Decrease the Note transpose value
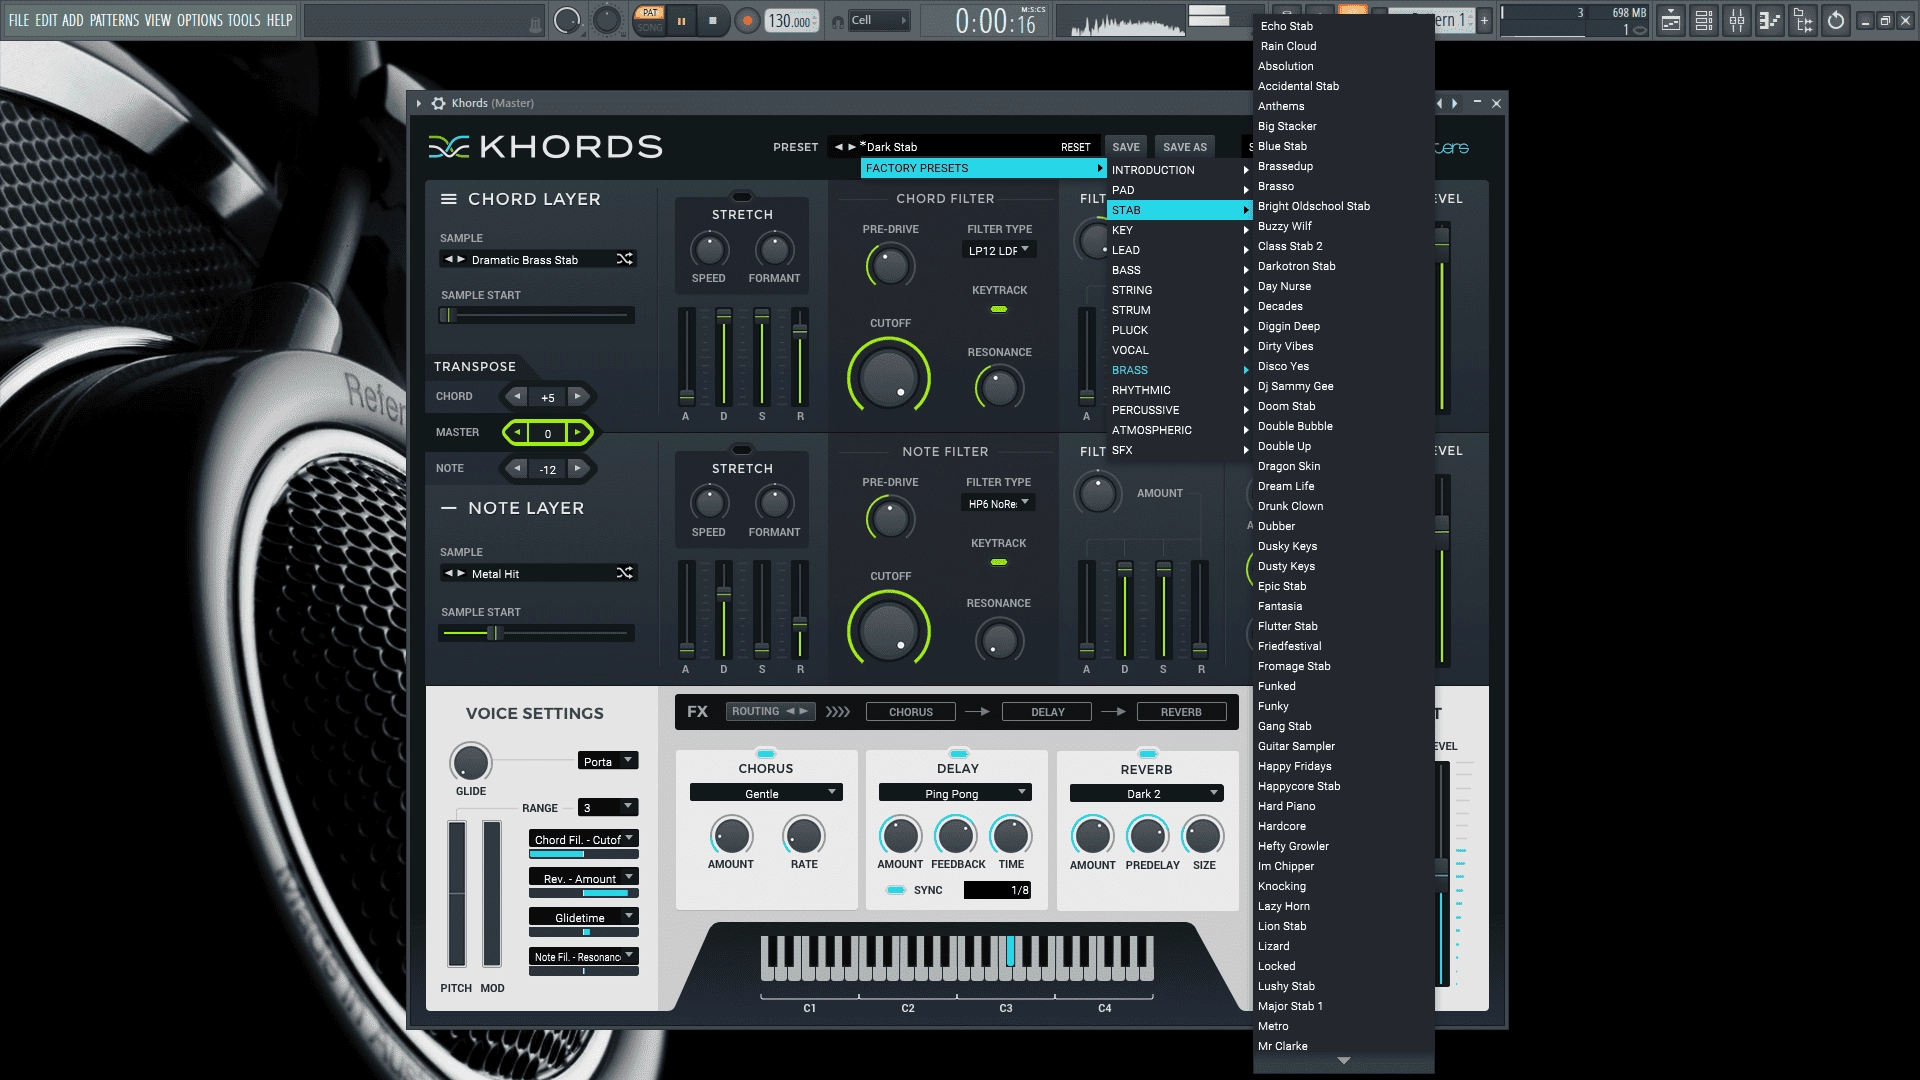The image size is (1920, 1080). 517,468
